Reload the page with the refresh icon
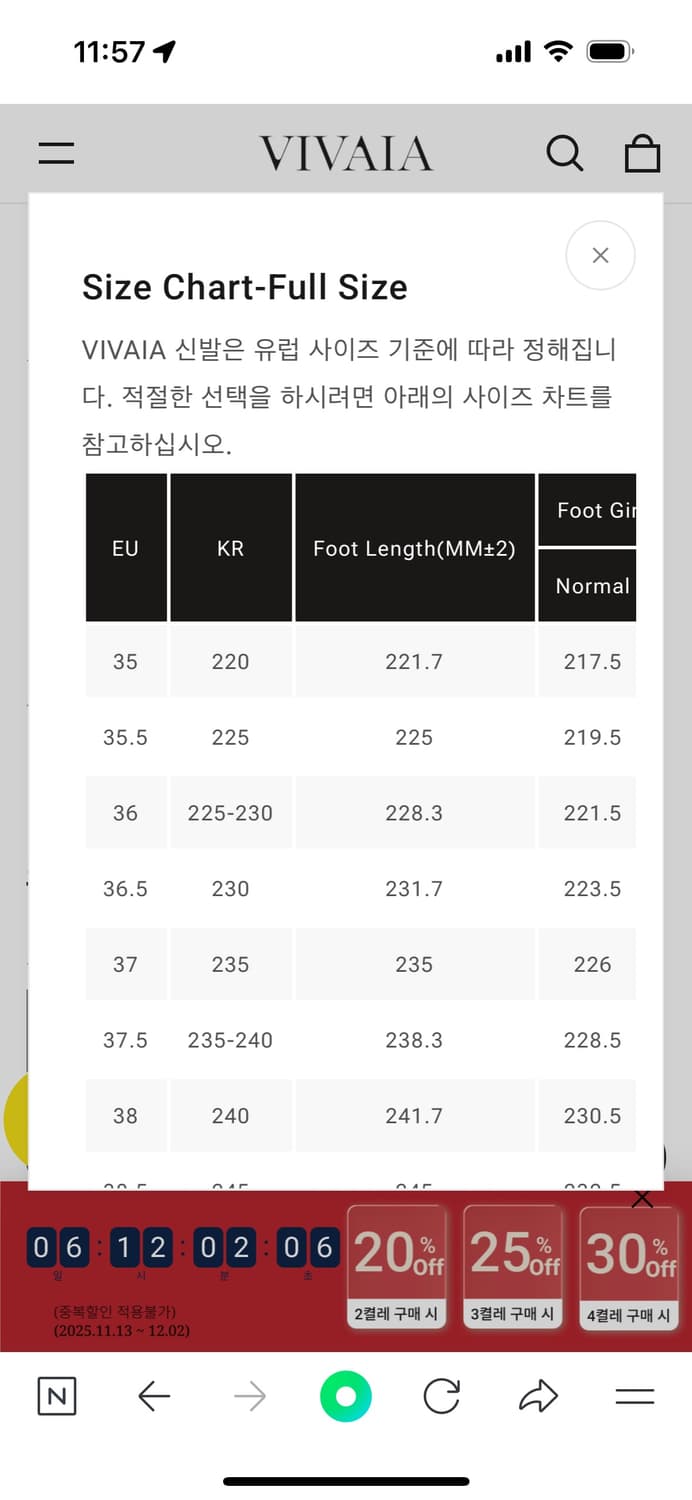This screenshot has width=692, height=1500. click(x=441, y=1397)
